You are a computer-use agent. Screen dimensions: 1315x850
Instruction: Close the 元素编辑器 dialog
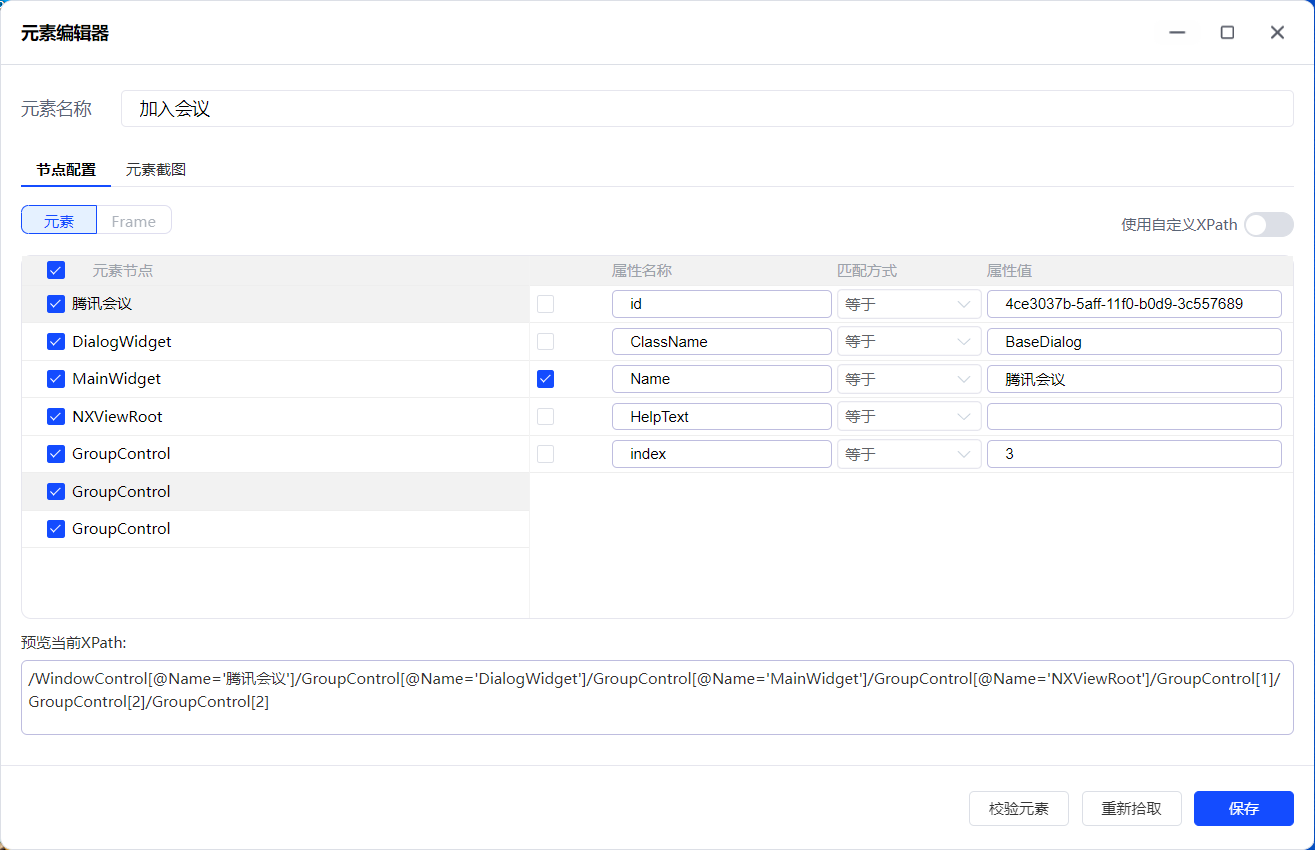pos(1277,32)
